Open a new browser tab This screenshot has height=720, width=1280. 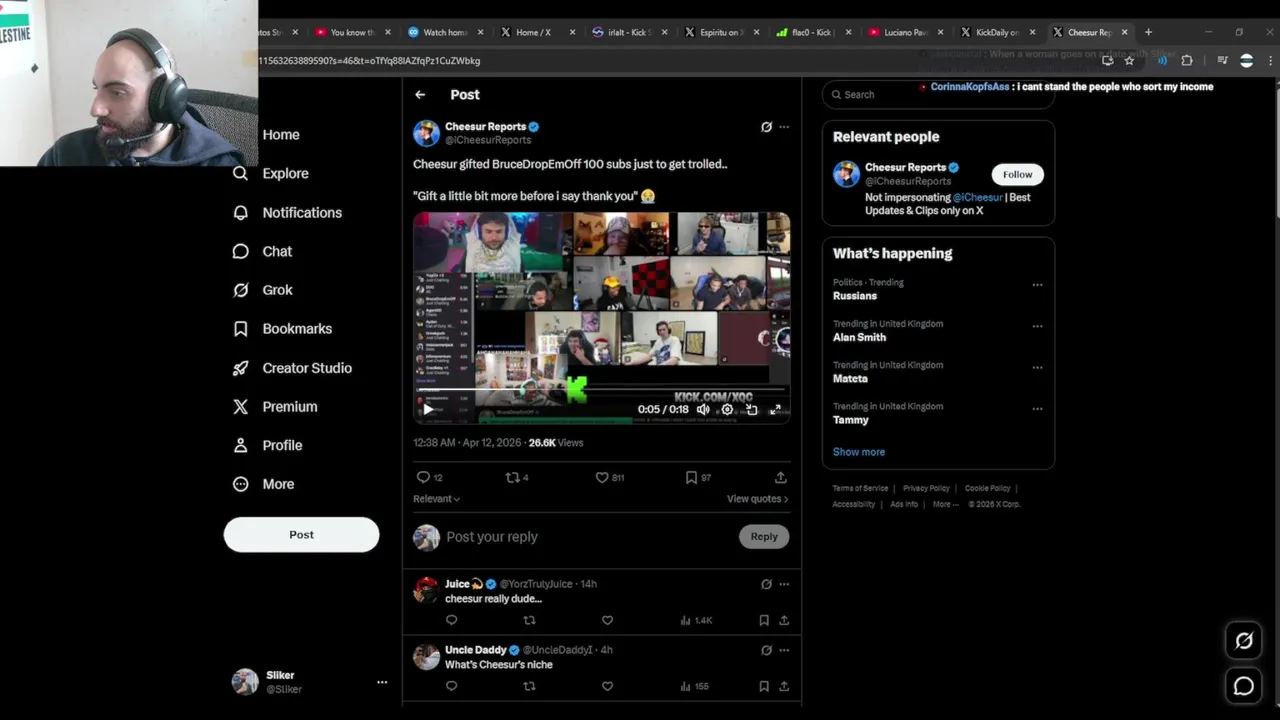click(x=1148, y=32)
